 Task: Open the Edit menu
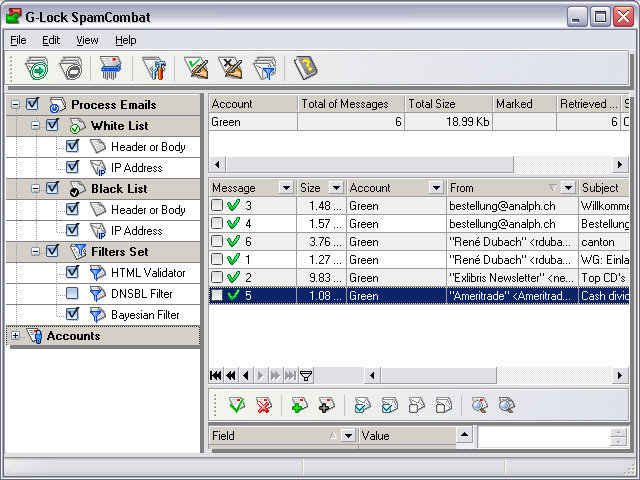[x=51, y=40]
